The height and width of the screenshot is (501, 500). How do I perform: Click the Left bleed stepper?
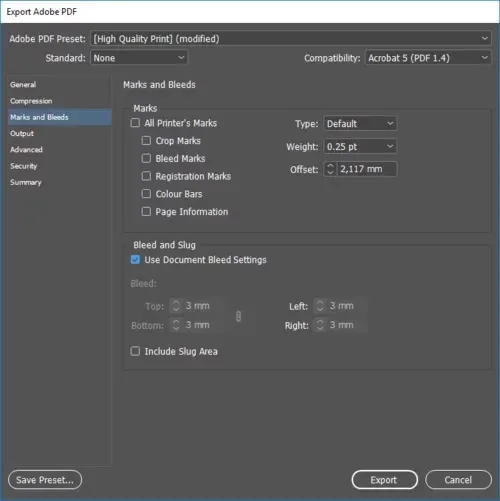[320, 306]
